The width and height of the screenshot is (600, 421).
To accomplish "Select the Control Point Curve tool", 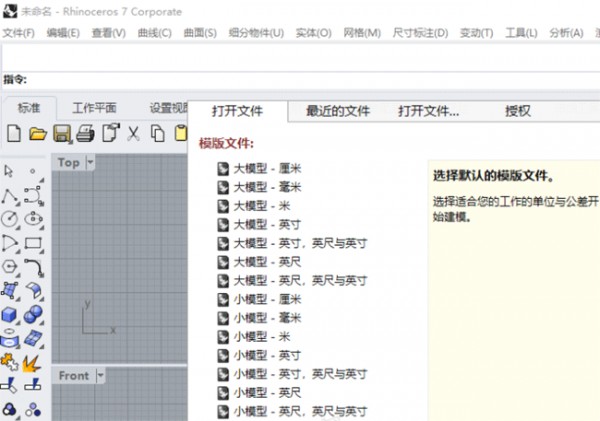I will pos(34,196).
